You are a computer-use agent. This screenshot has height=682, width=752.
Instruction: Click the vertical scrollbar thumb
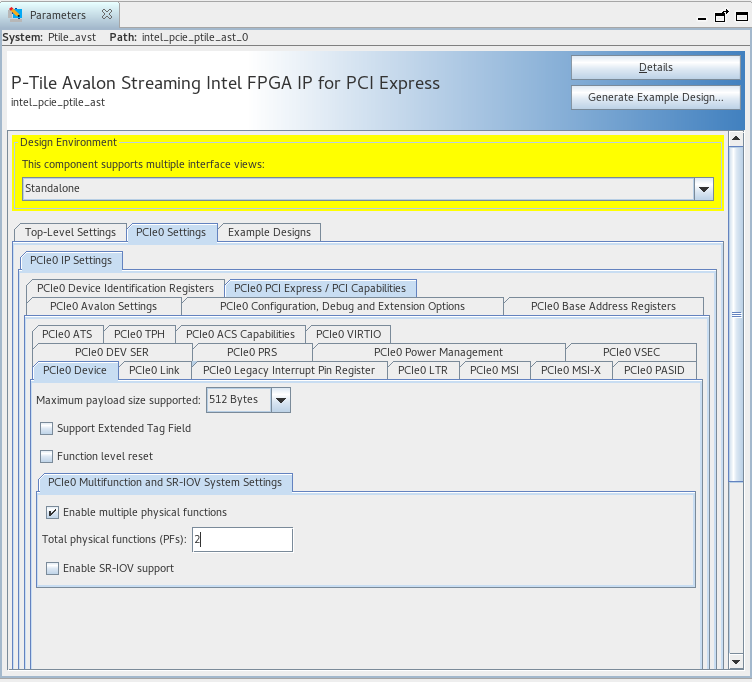(736, 314)
